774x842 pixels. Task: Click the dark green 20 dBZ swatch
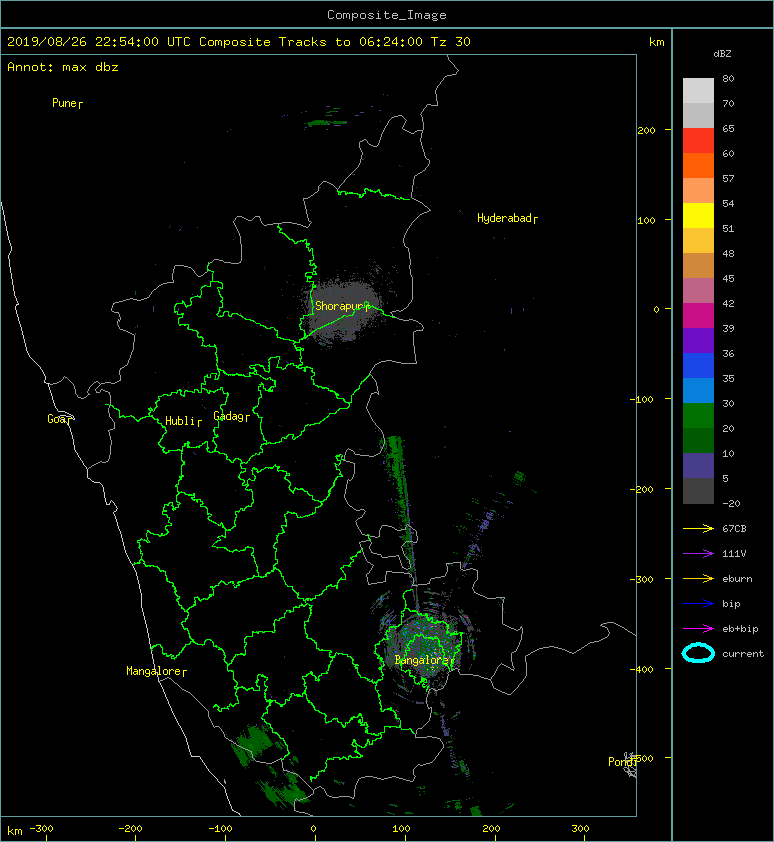pyautogui.click(x=698, y=440)
